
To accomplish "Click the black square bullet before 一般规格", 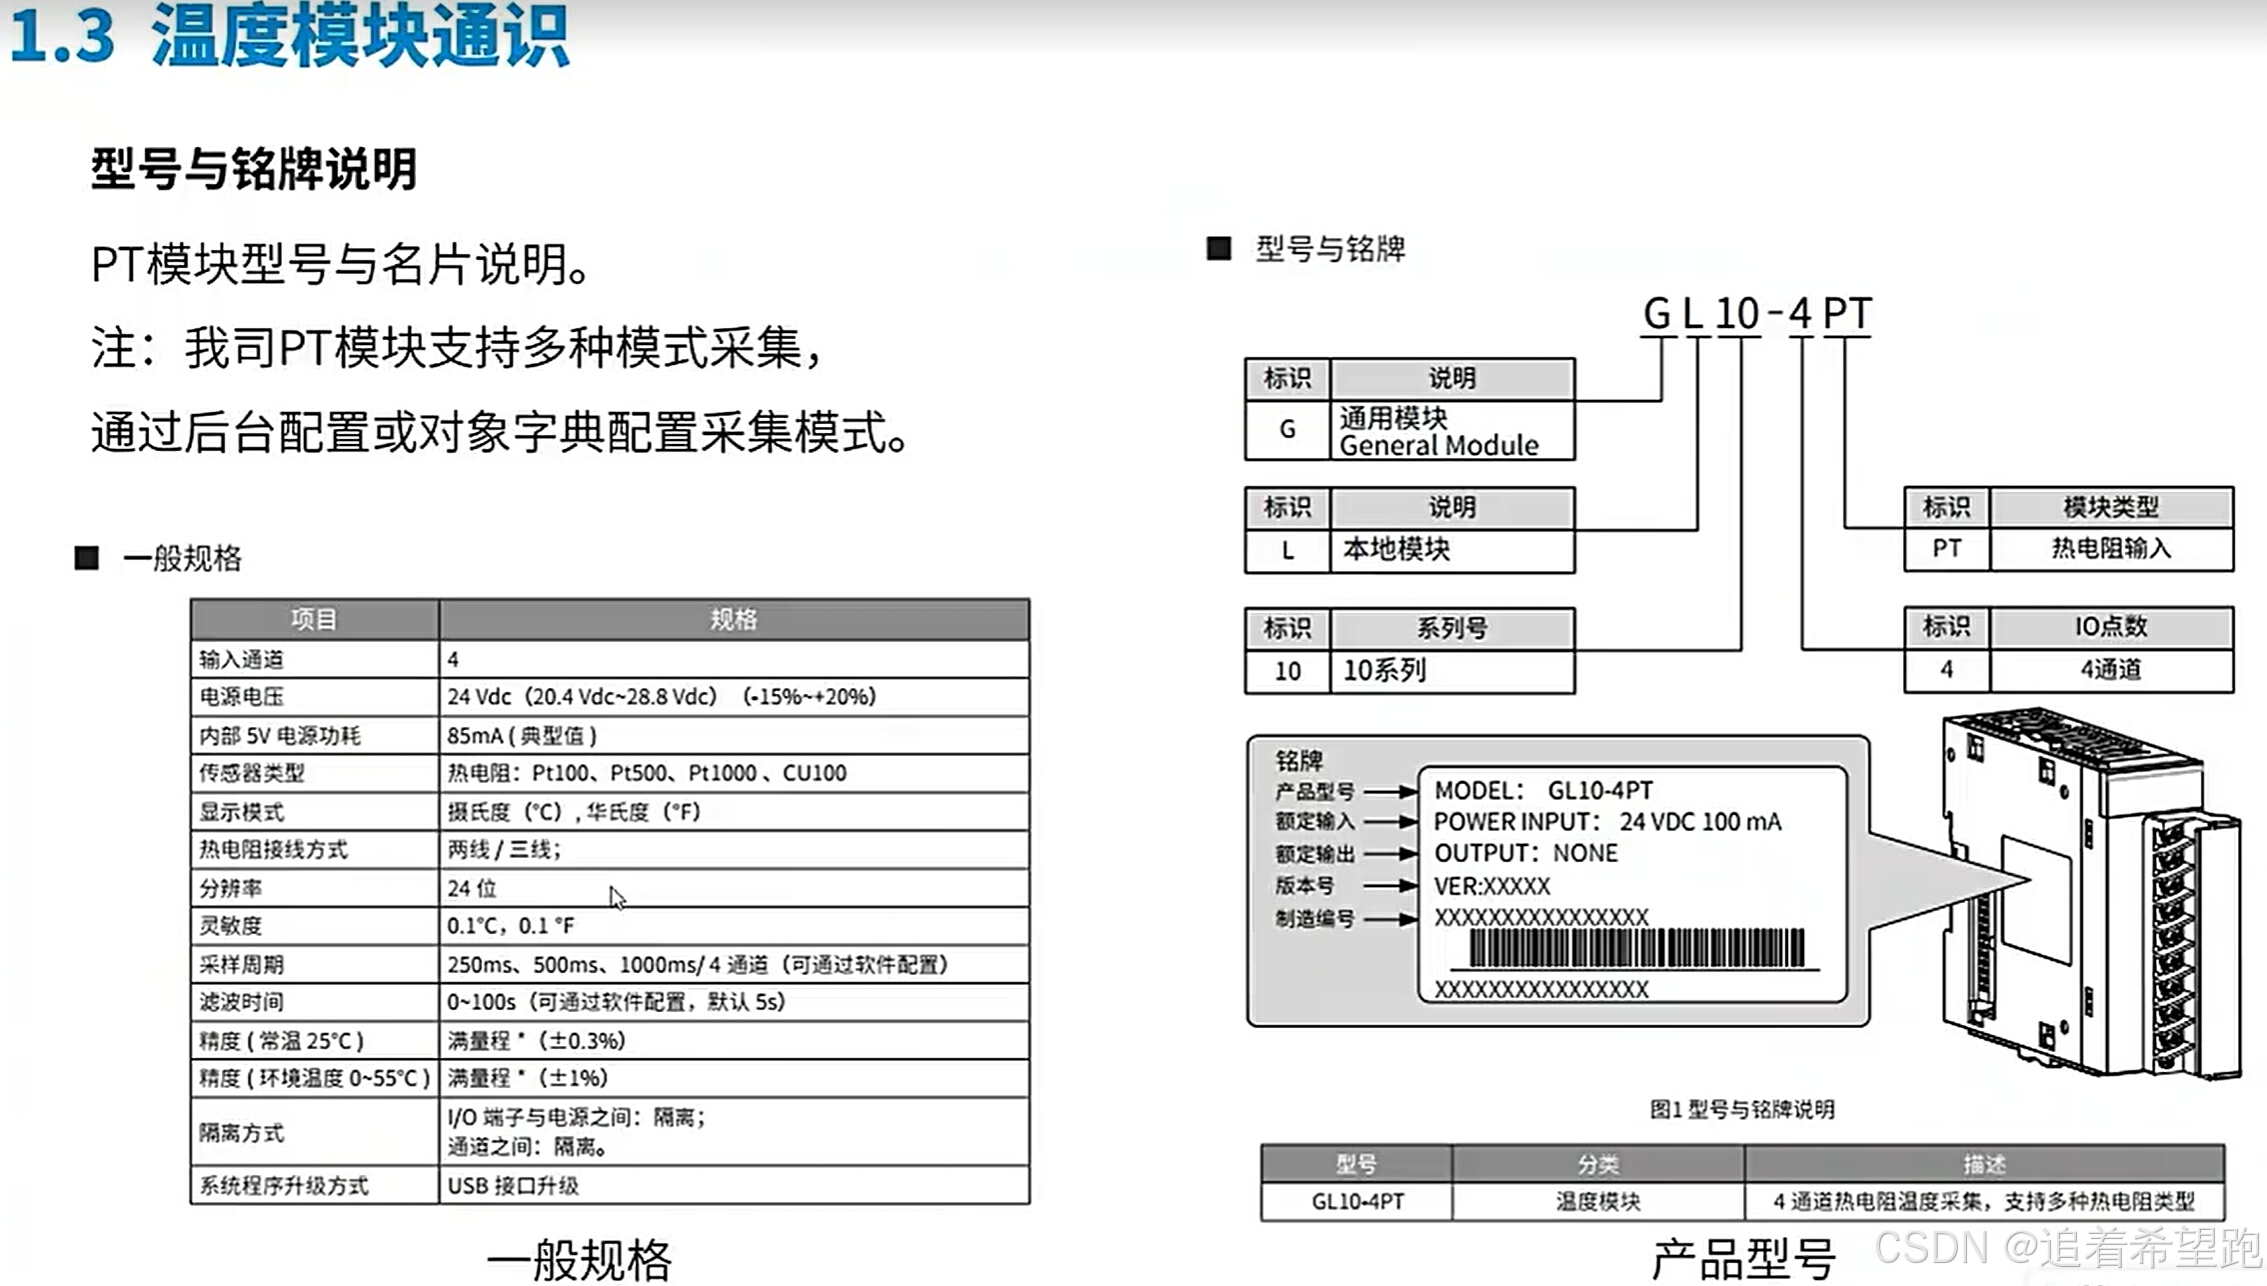I will [87, 558].
